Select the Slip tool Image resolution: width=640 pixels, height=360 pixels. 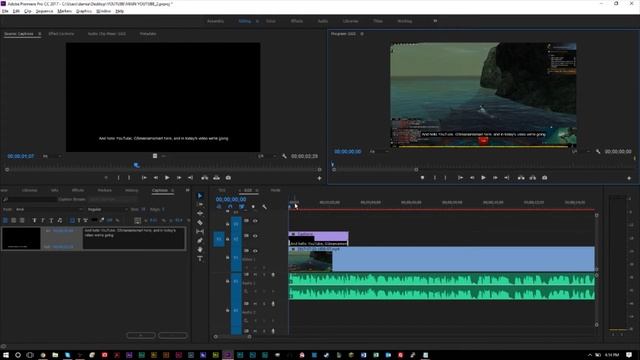tap(200, 231)
